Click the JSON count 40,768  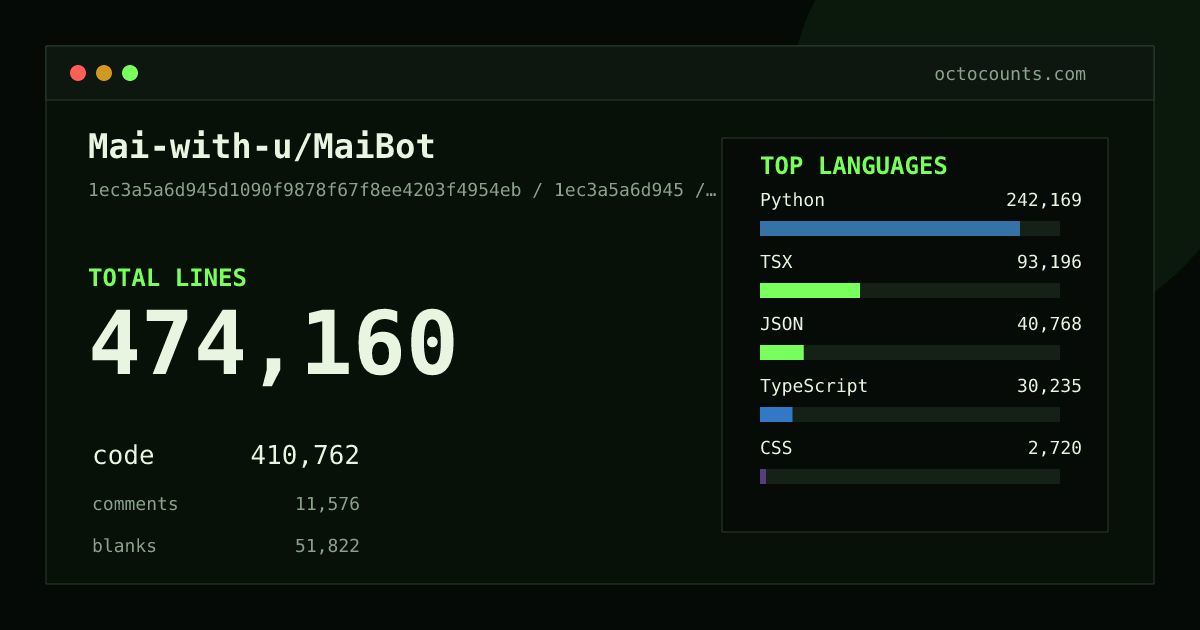point(1049,324)
